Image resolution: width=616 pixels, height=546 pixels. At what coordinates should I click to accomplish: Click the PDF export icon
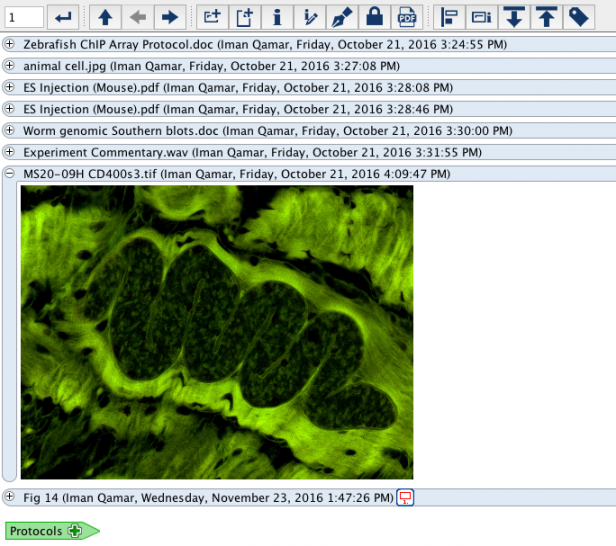click(x=407, y=17)
